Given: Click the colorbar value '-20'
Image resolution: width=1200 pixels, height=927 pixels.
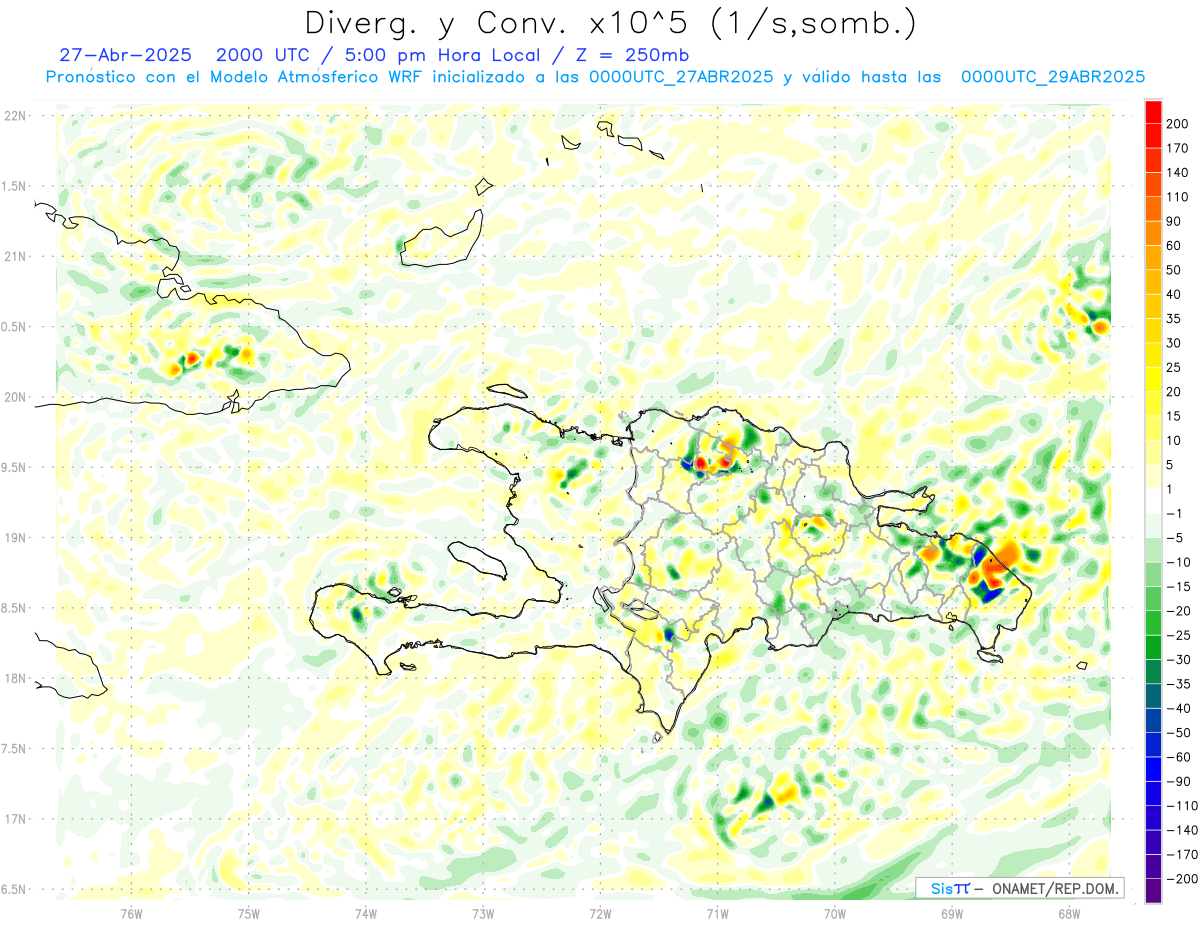Looking at the screenshot, I should pyautogui.click(x=1179, y=611).
